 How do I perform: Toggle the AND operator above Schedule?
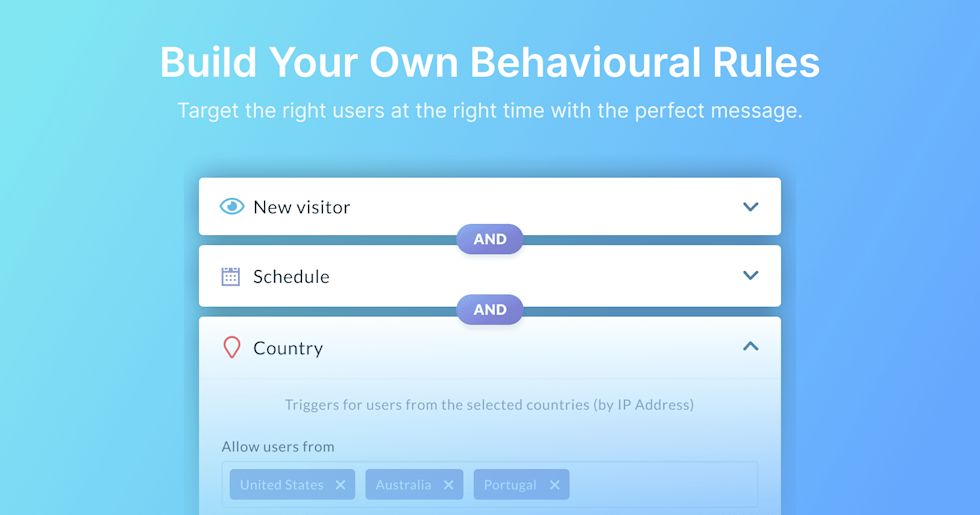coord(490,239)
